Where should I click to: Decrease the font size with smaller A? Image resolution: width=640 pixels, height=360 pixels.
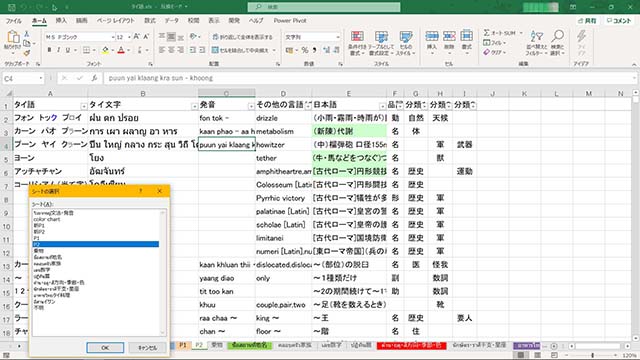coord(146,37)
